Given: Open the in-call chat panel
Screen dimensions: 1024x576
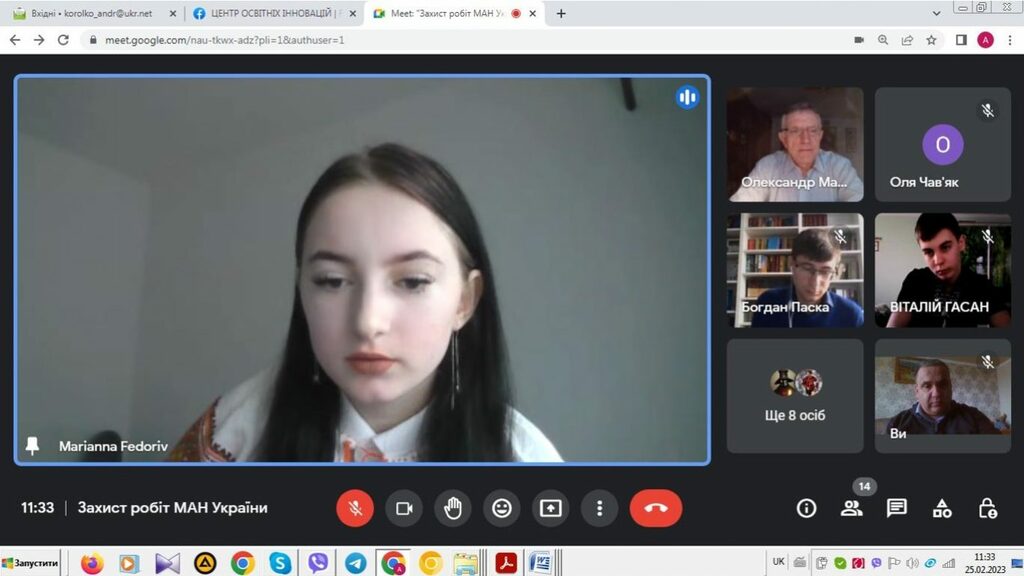Looking at the screenshot, I should [897, 508].
